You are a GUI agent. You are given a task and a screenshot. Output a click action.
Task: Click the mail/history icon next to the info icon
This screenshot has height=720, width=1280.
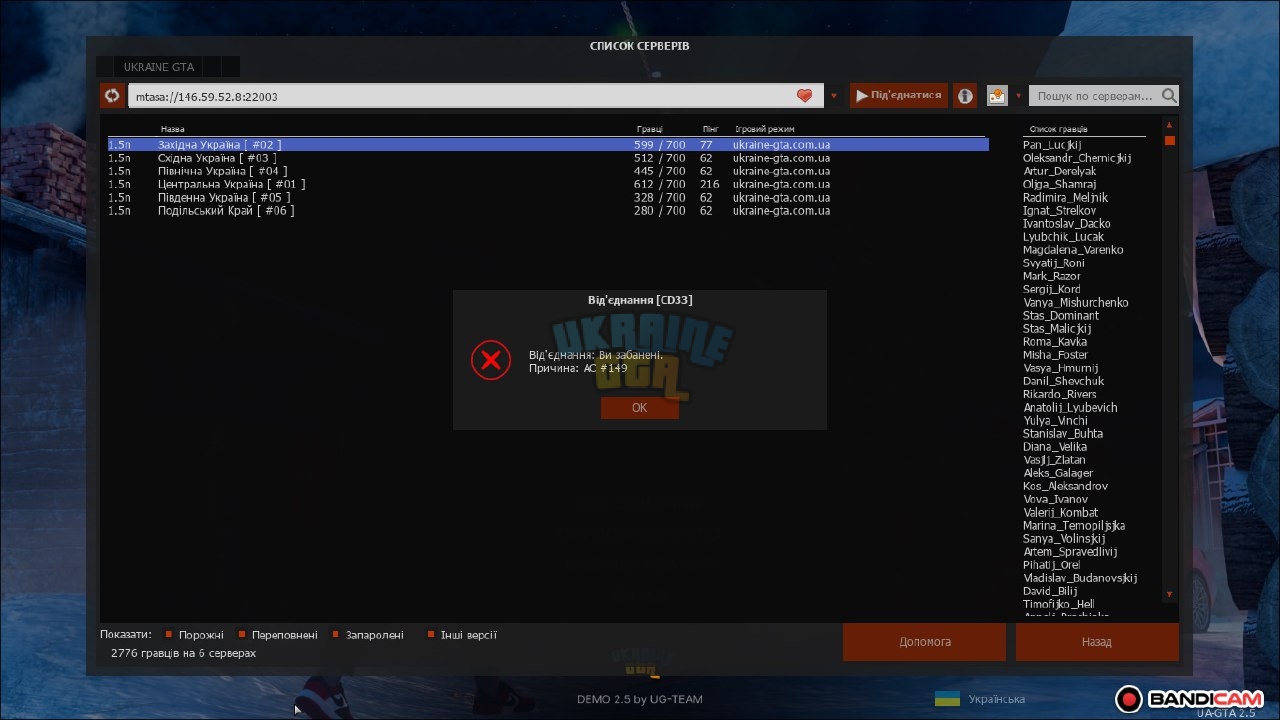997,96
